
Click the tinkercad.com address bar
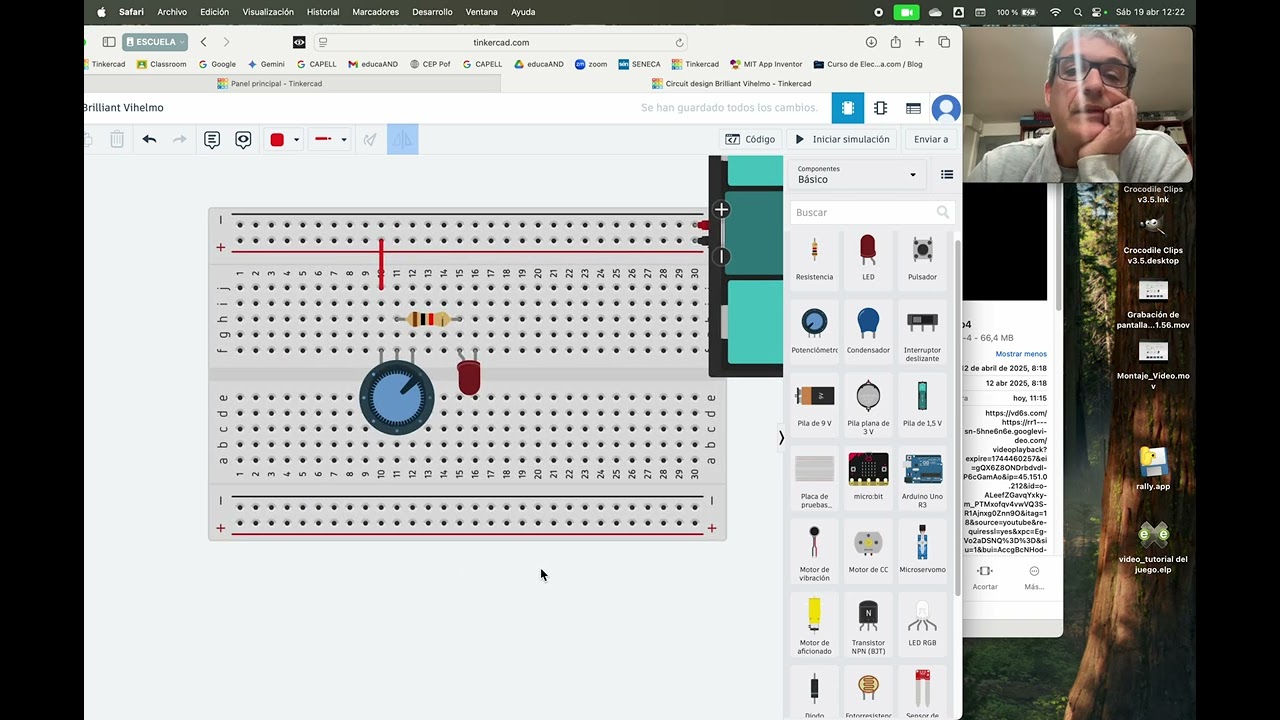[501, 42]
